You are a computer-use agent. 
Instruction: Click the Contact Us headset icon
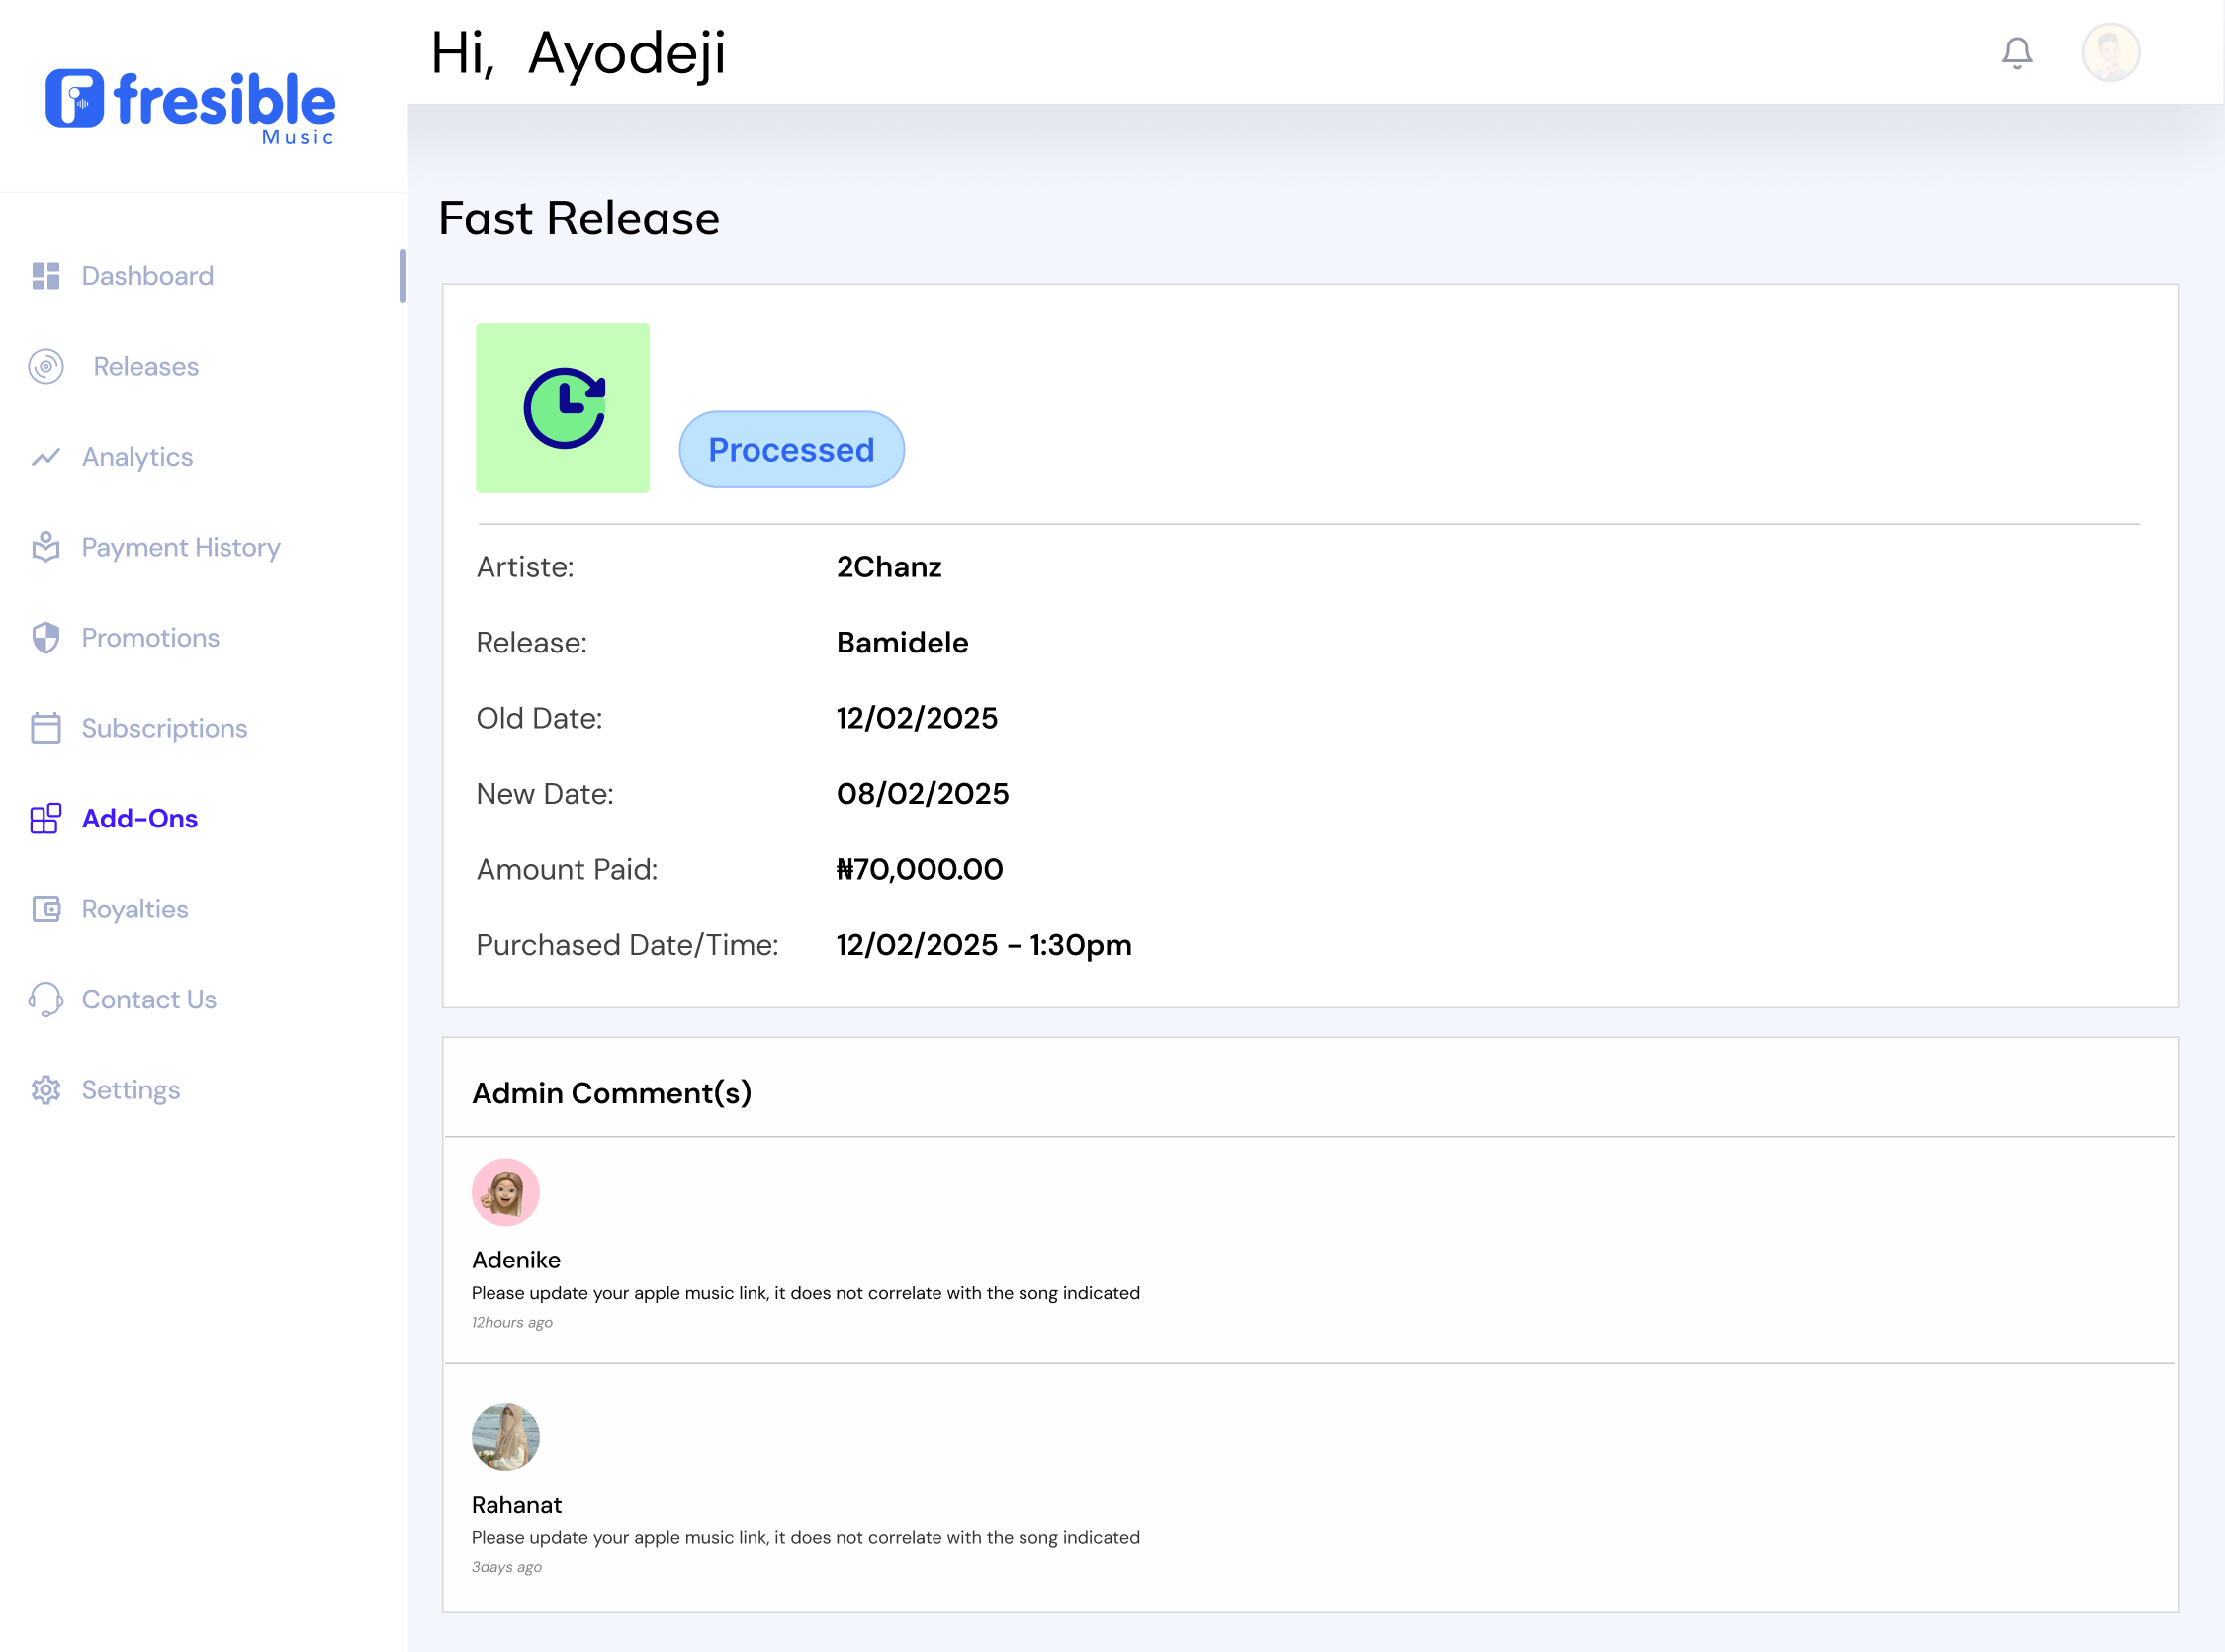pos(46,999)
